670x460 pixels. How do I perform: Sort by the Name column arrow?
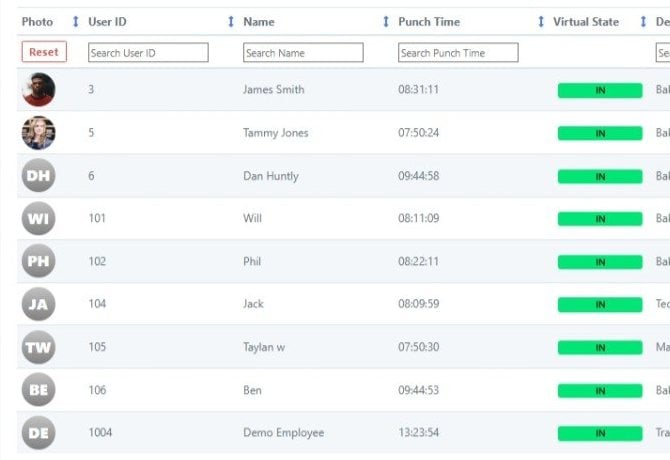point(386,21)
